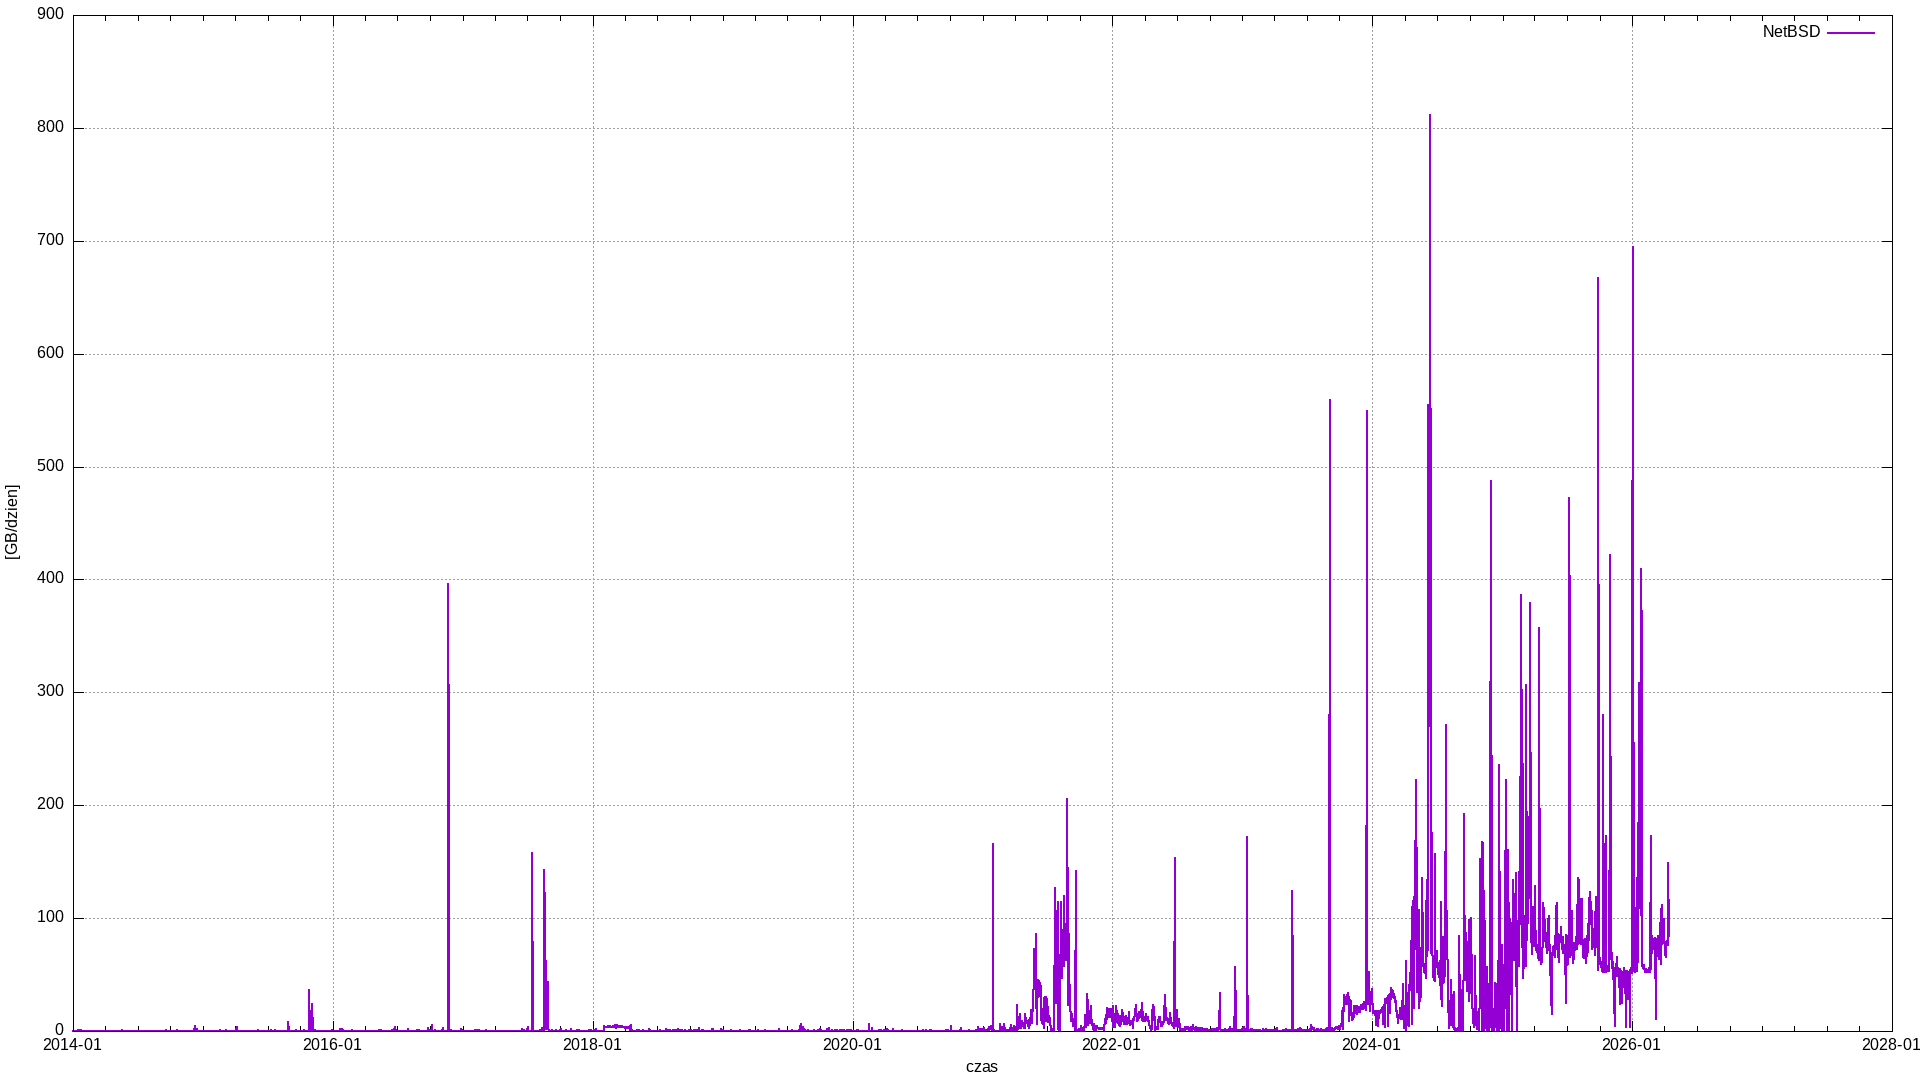The width and height of the screenshot is (1920, 1080).
Task: Click the purple legend line sample
Action: click(x=1850, y=33)
